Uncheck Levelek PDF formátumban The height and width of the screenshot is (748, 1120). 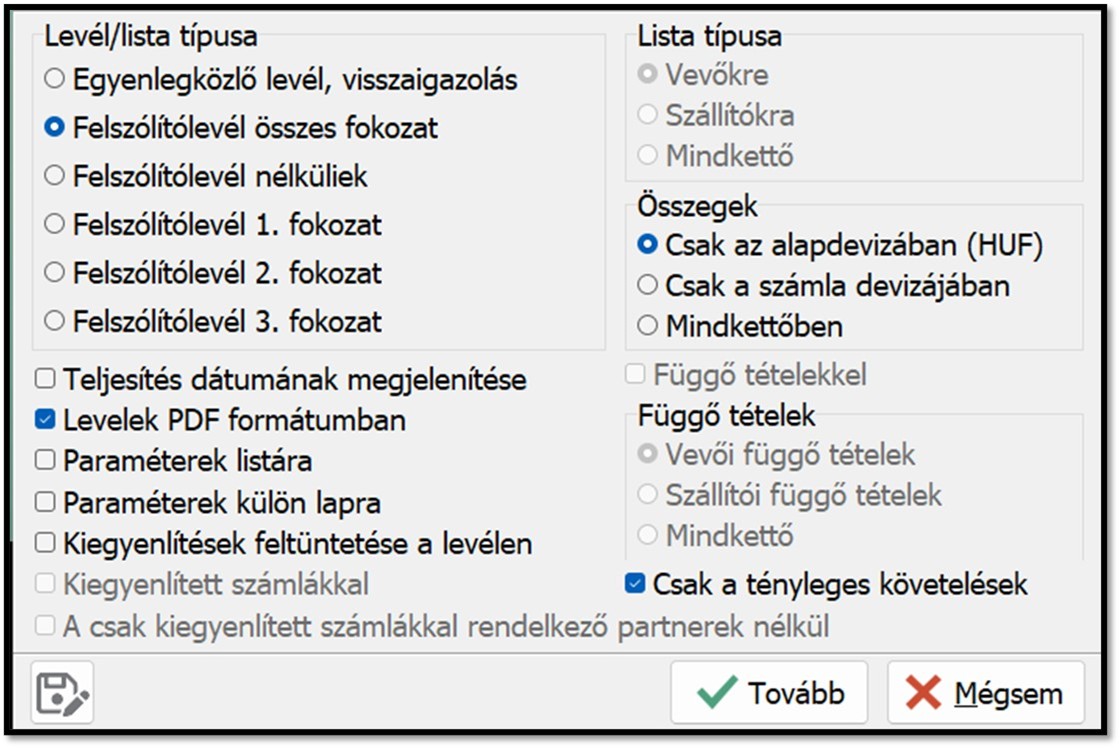[x=45, y=419]
